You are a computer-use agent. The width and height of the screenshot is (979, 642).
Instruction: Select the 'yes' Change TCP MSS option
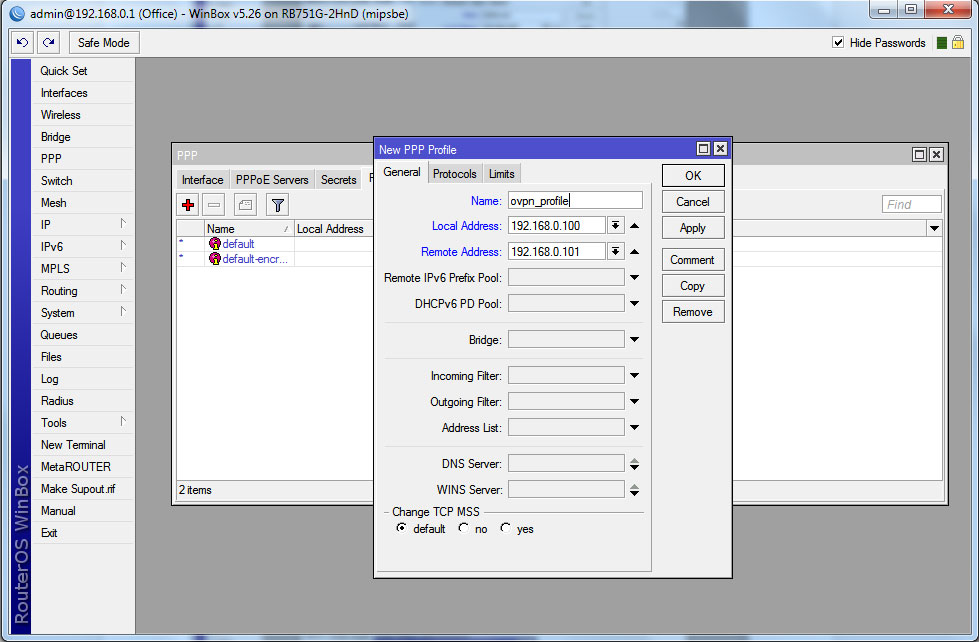pos(506,529)
